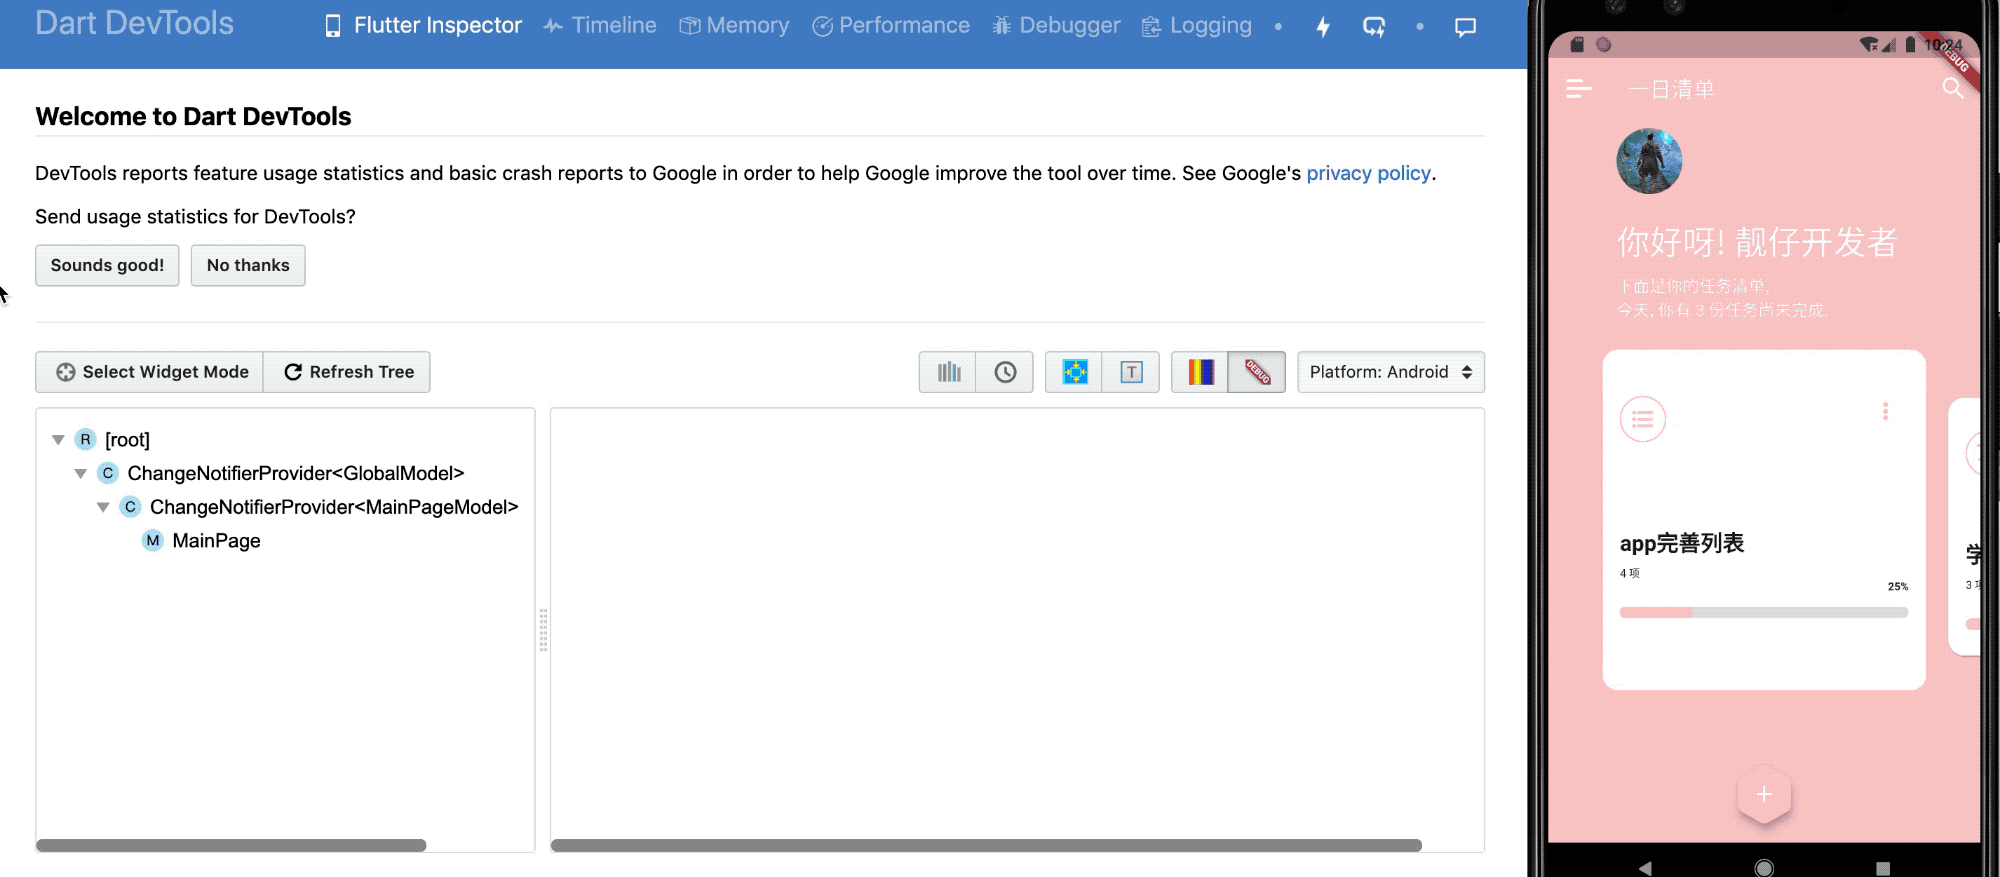Select the MainPage tree item
2000x877 pixels.
click(216, 541)
